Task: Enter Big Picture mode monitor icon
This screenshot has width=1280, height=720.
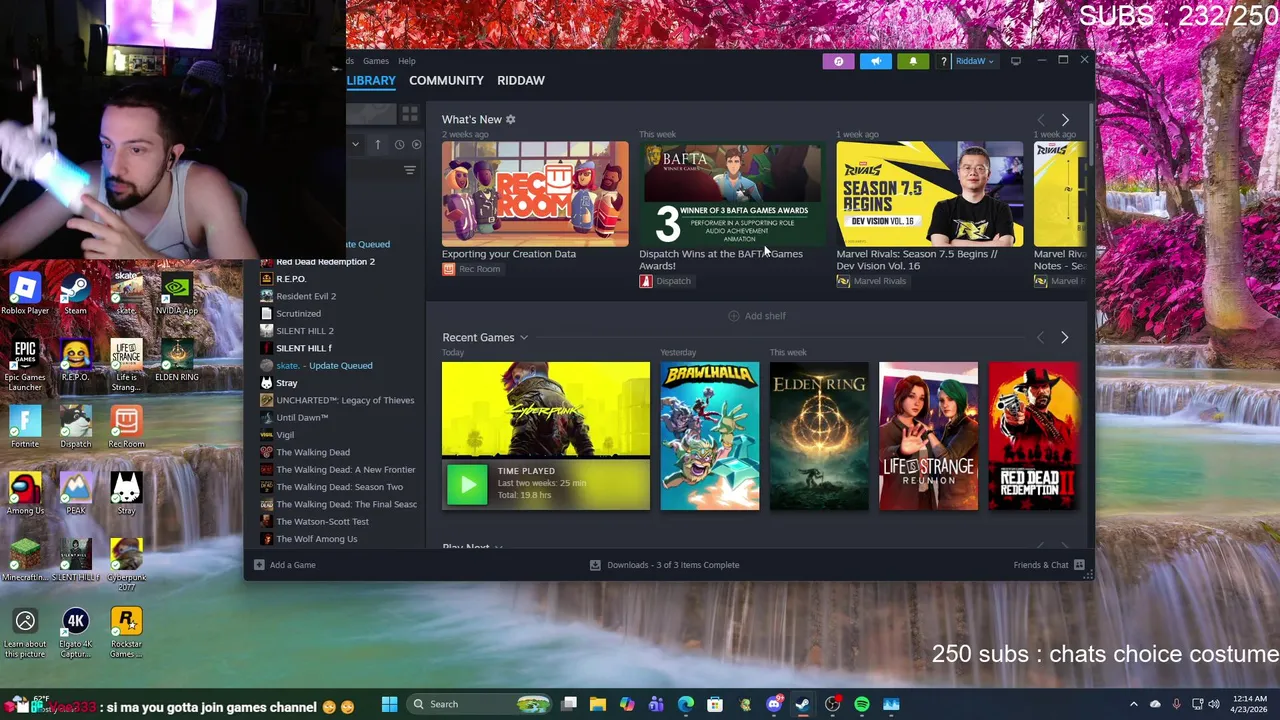Action: pyautogui.click(x=1016, y=61)
